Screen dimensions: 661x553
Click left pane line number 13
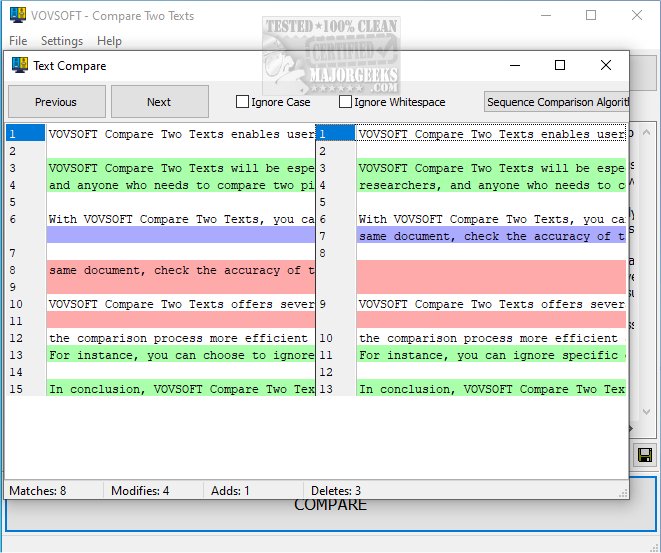16,355
